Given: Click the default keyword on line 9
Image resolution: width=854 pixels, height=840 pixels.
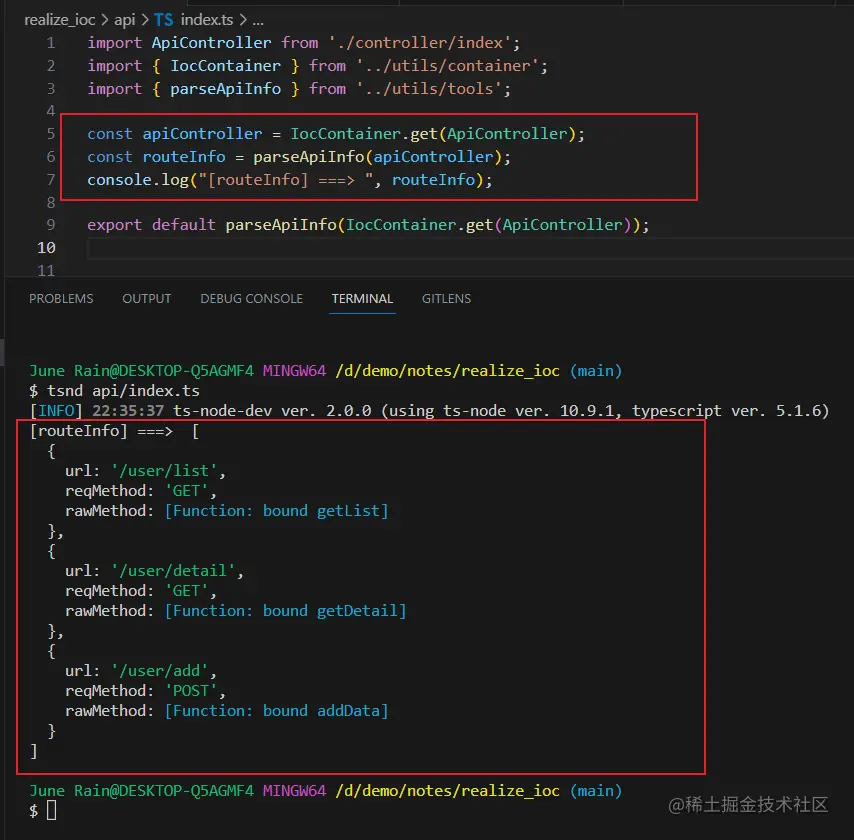Looking at the screenshot, I should (184, 224).
